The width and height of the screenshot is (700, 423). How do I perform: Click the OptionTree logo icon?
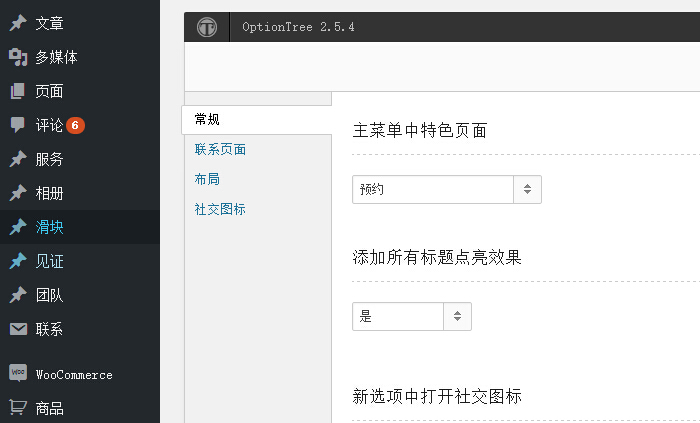click(207, 27)
